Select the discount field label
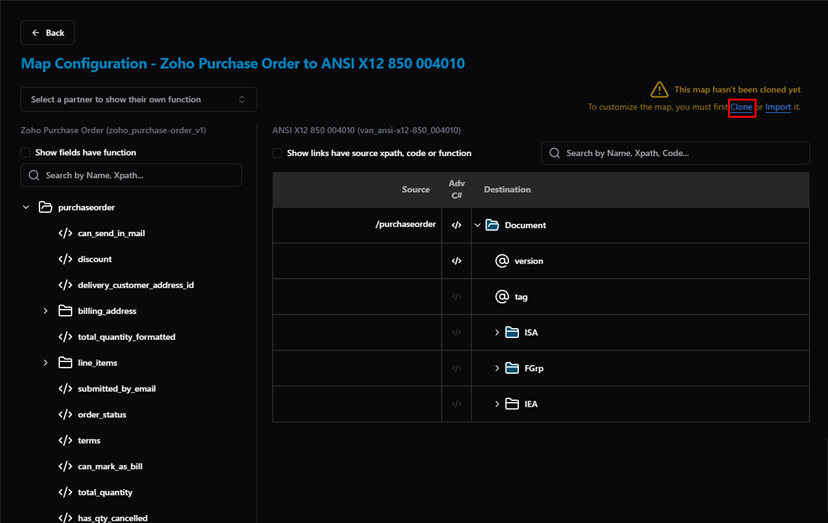Viewport: 828px width, 523px height. tap(95, 259)
